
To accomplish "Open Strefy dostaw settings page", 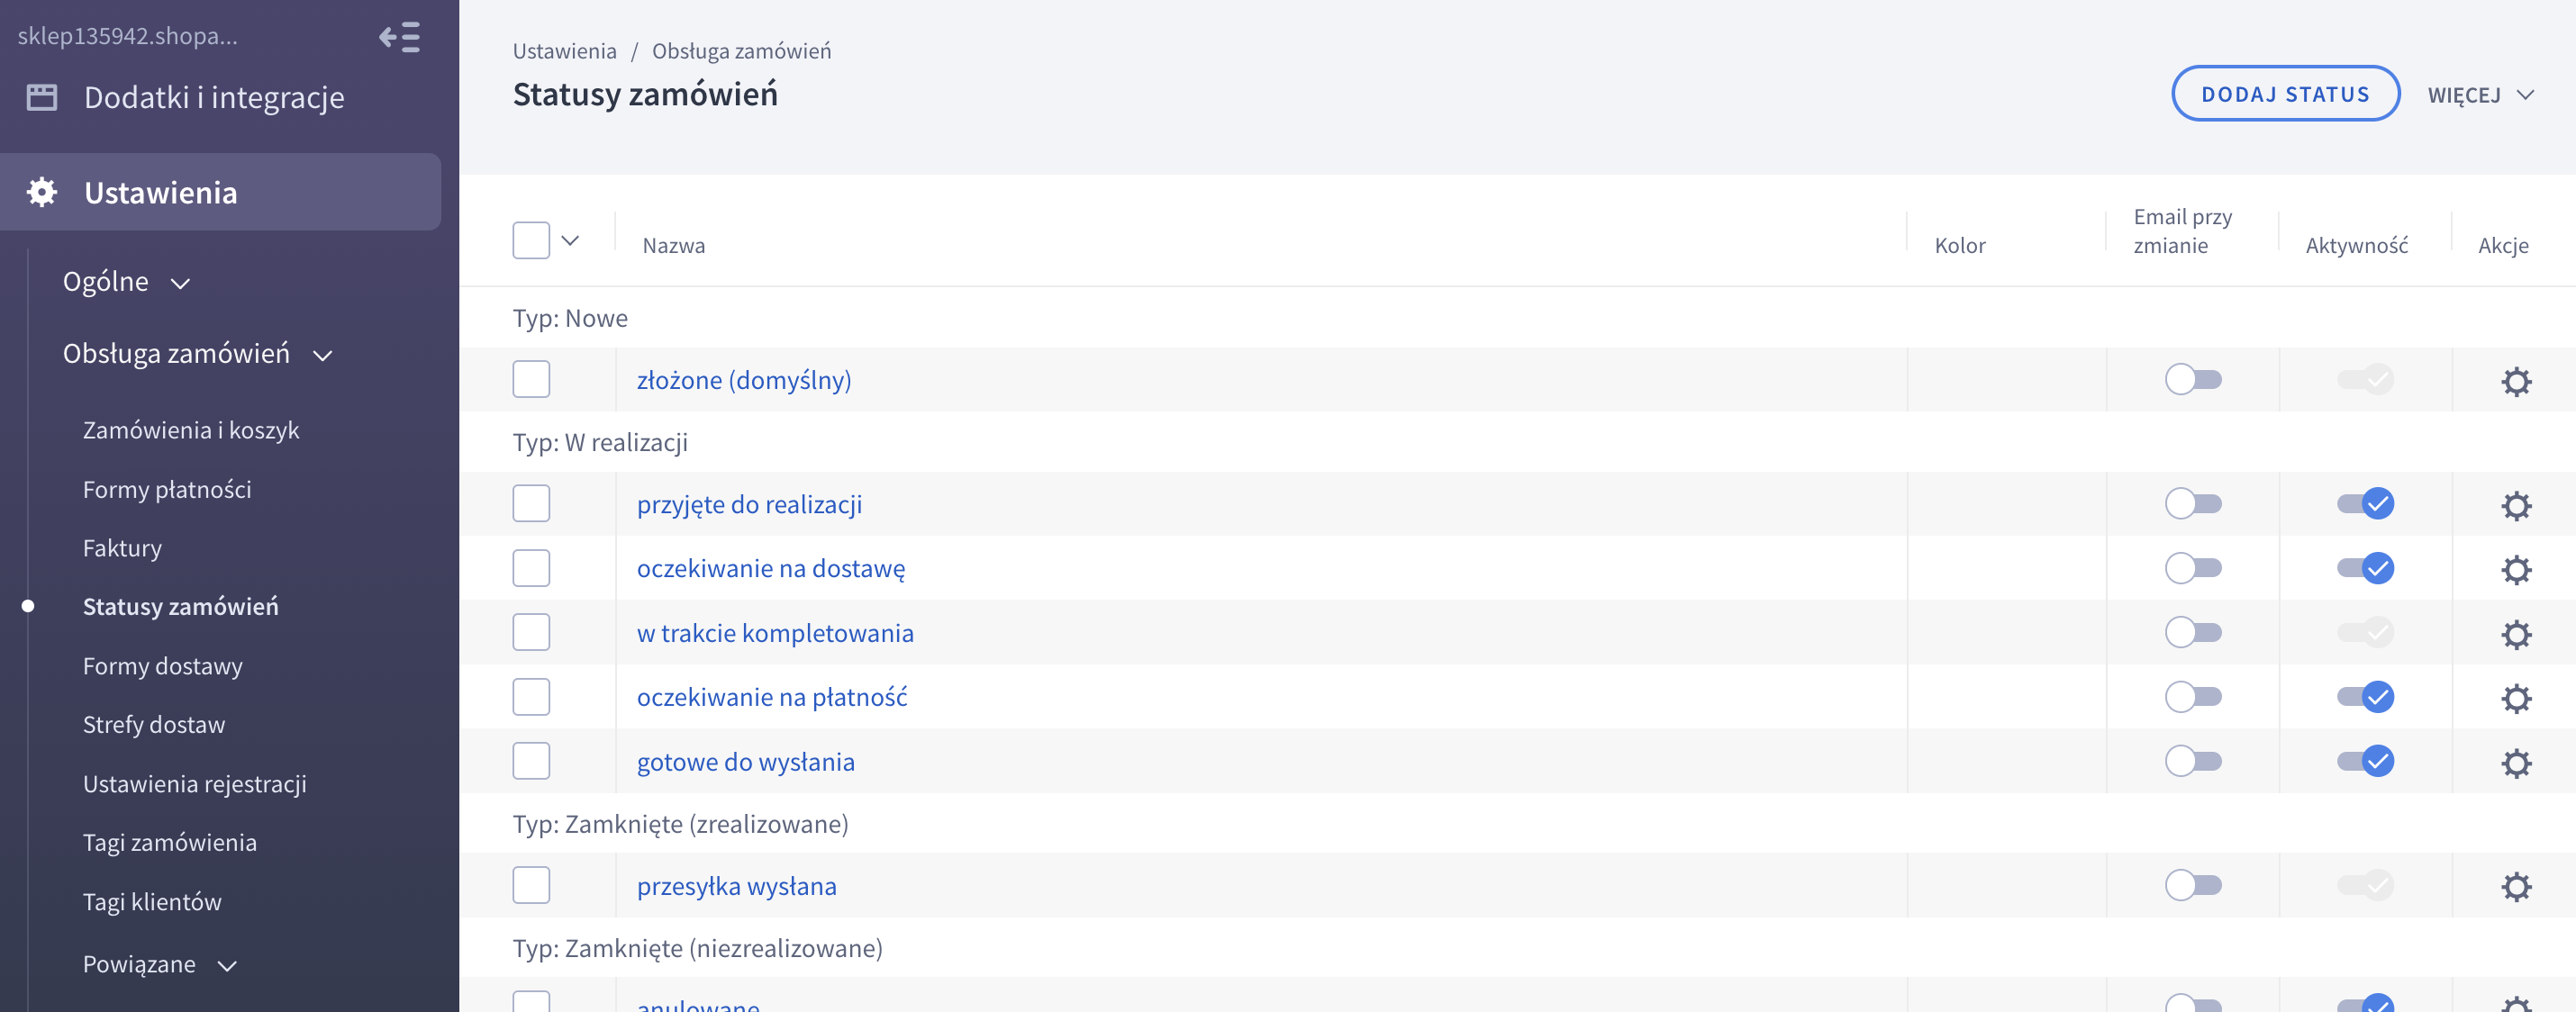I will (154, 724).
